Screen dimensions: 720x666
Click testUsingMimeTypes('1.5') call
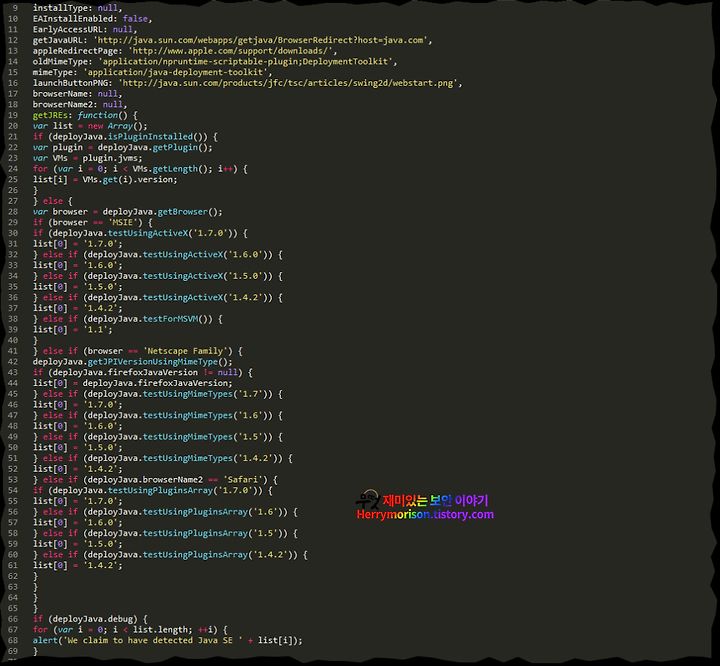click(208, 437)
